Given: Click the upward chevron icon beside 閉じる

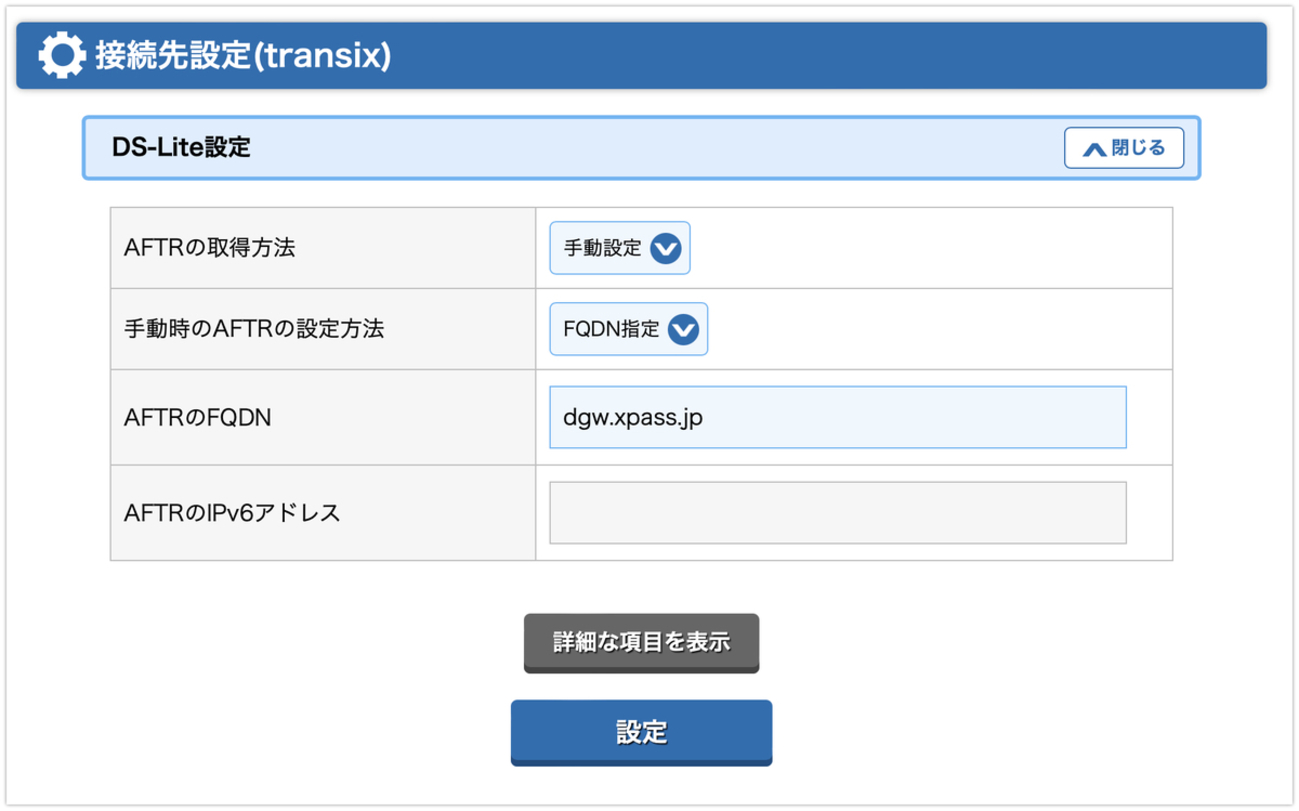Looking at the screenshot, I should [x=1095, y=149].
